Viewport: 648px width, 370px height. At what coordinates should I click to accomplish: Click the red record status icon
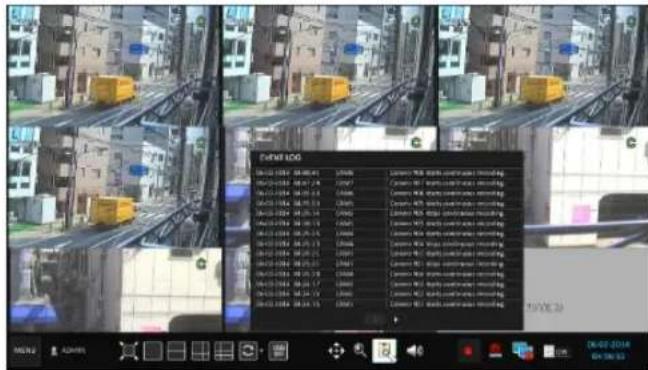pyautogui.click(x=468, y=351)
